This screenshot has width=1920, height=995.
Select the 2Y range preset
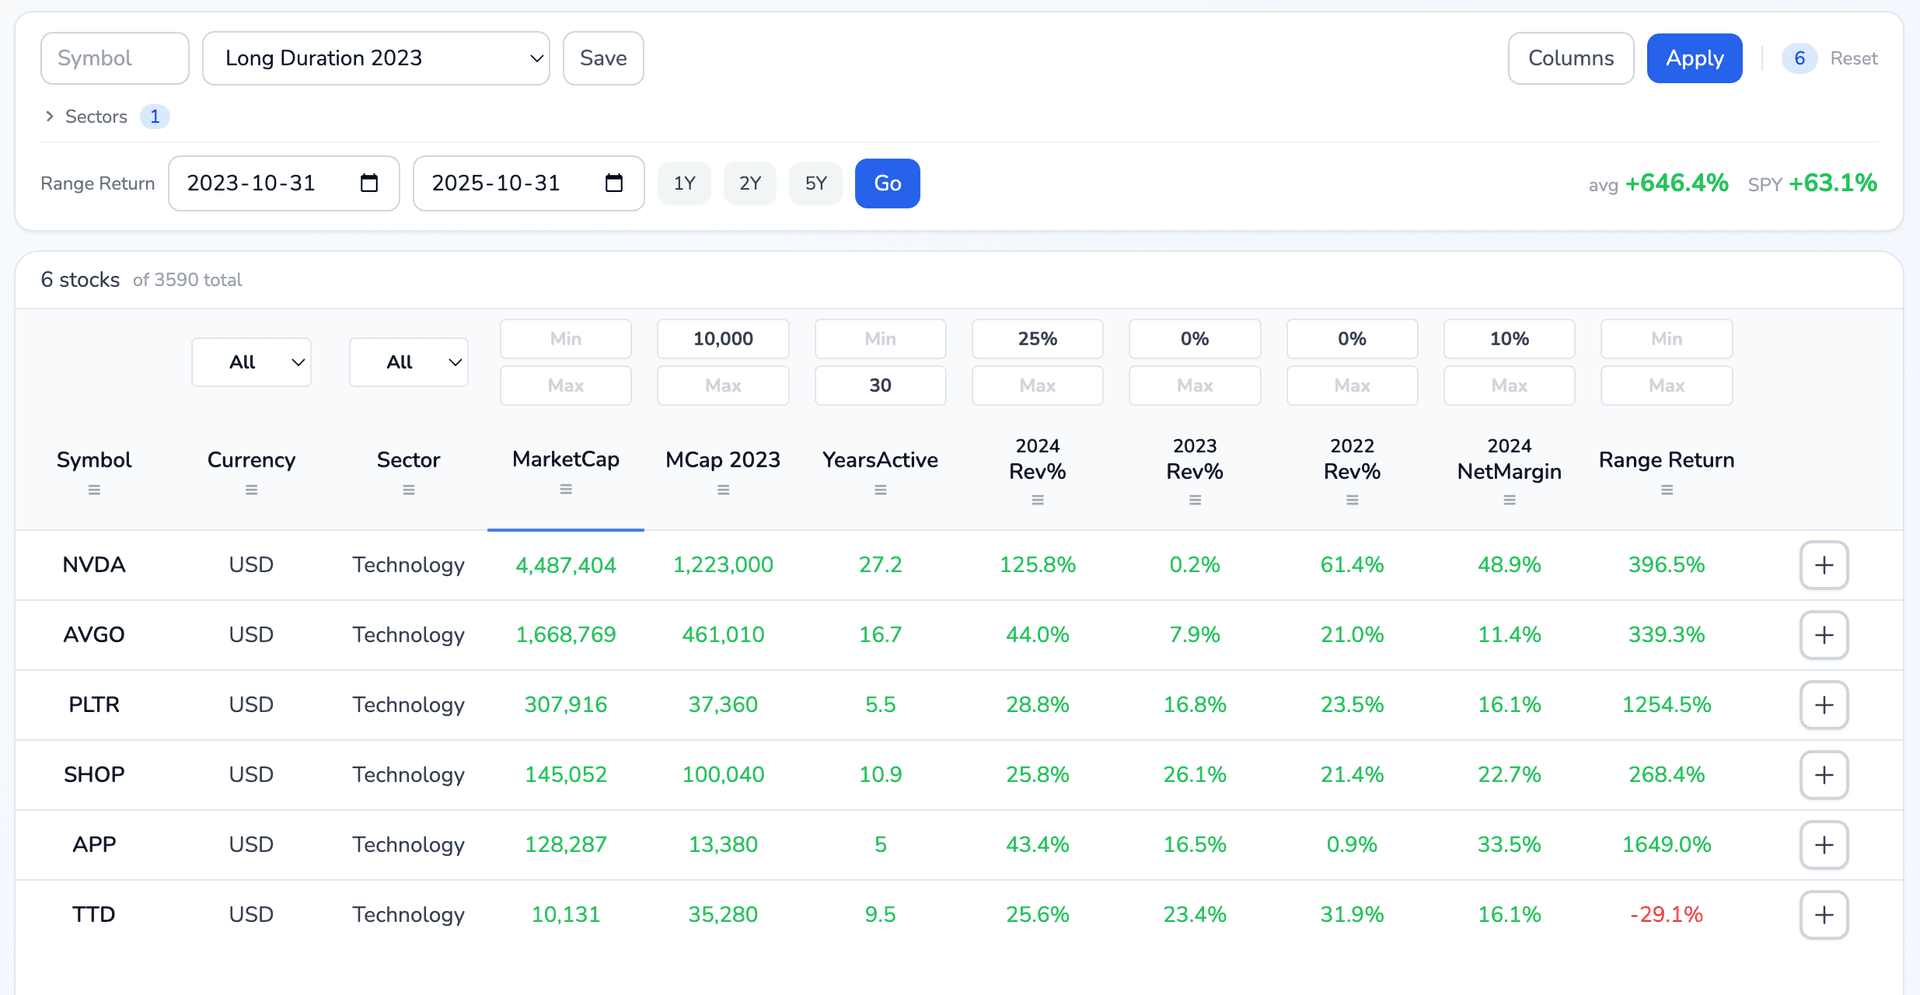point(750,183)
